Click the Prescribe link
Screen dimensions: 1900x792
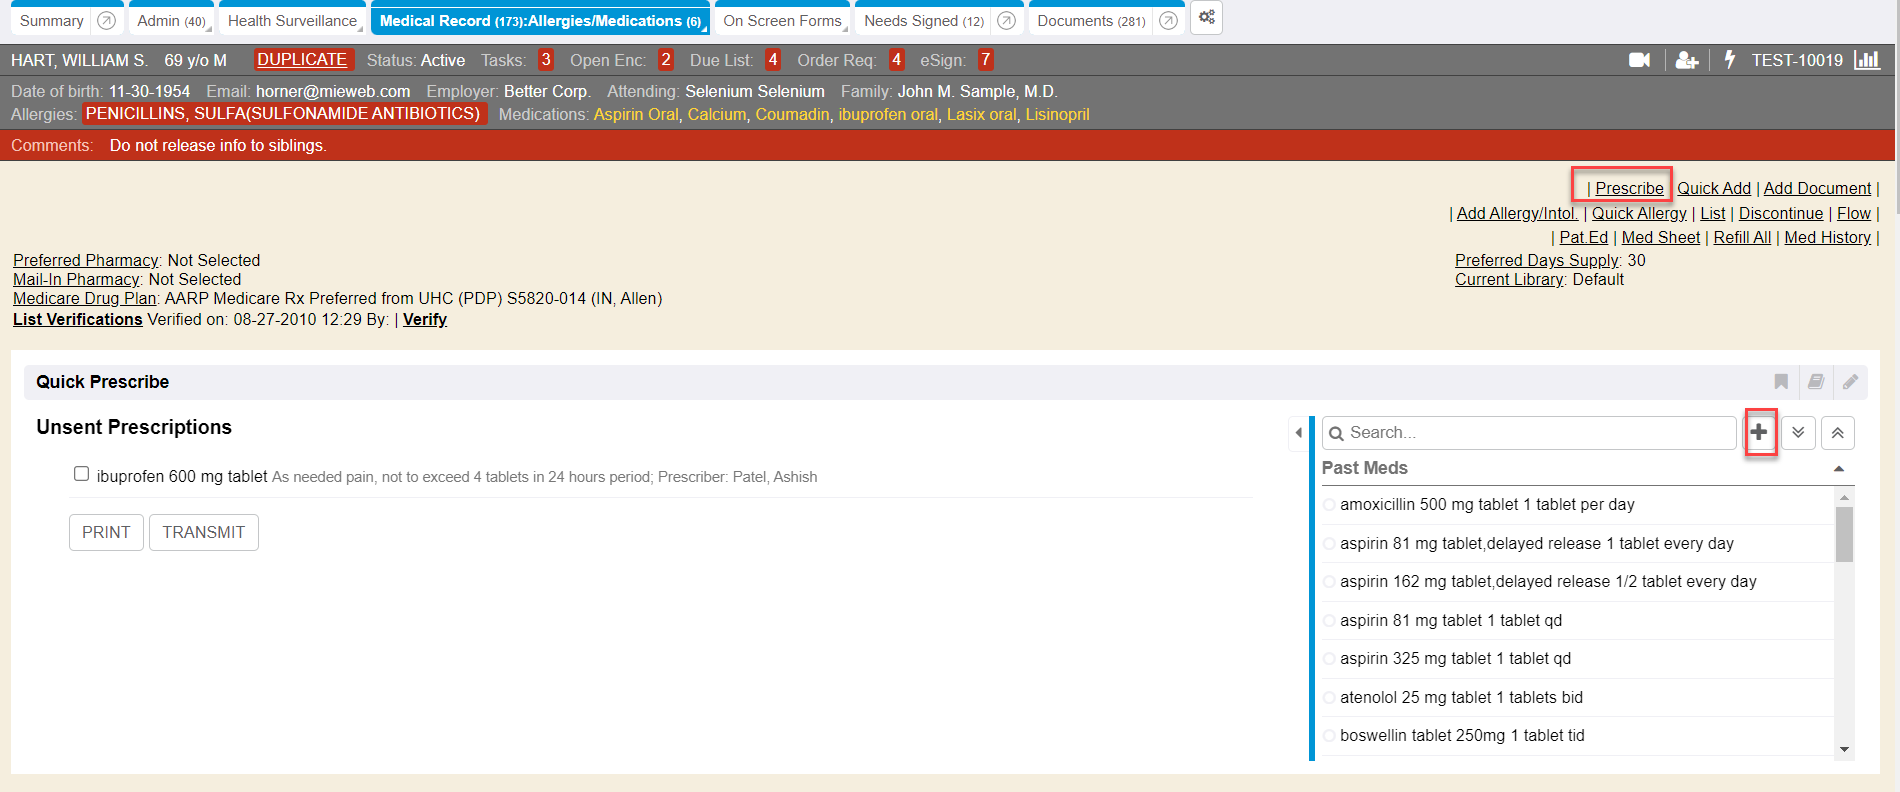pos(1629,188)
